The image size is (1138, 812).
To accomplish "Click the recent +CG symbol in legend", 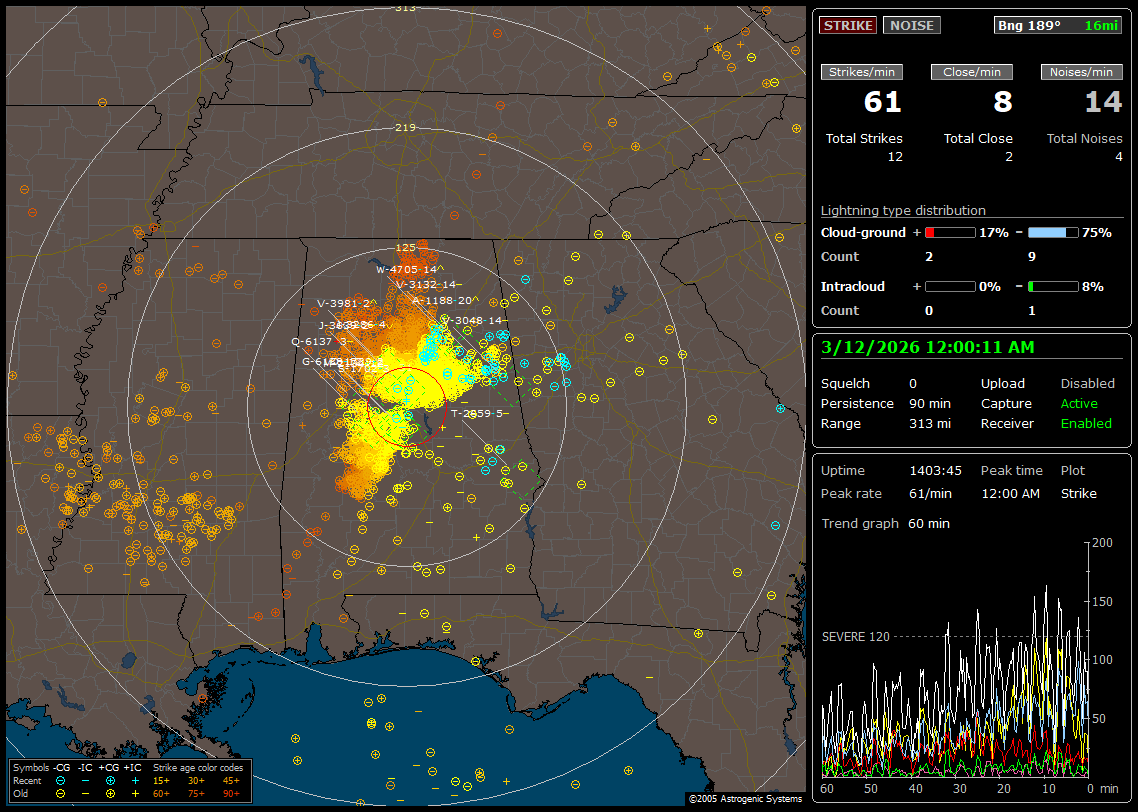I will click(110, 780).
